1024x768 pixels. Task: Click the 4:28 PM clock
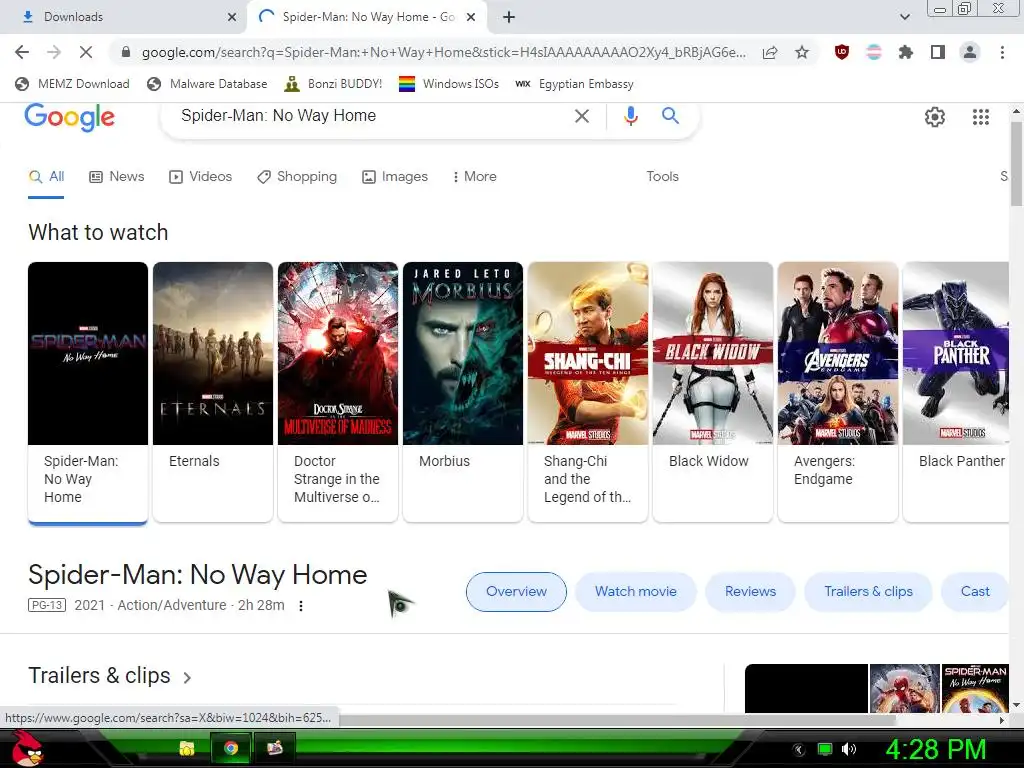point(935,749)
